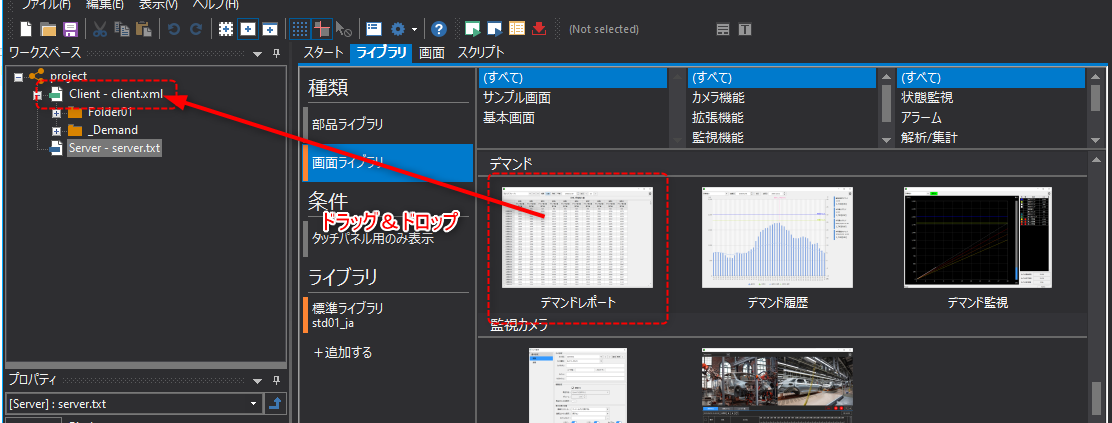Switch to the スクリプト tab
This screenshot has height=423, width=1112.
(480, 53)
